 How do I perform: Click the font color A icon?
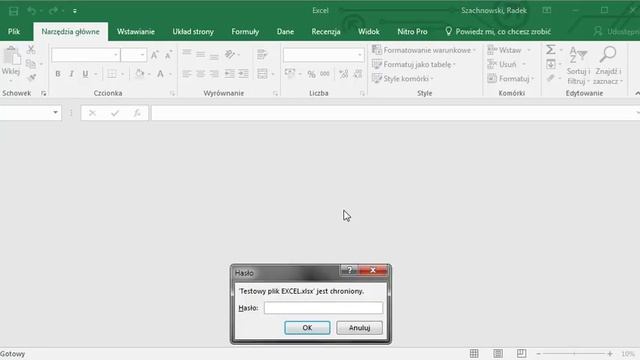coord(160,74)
